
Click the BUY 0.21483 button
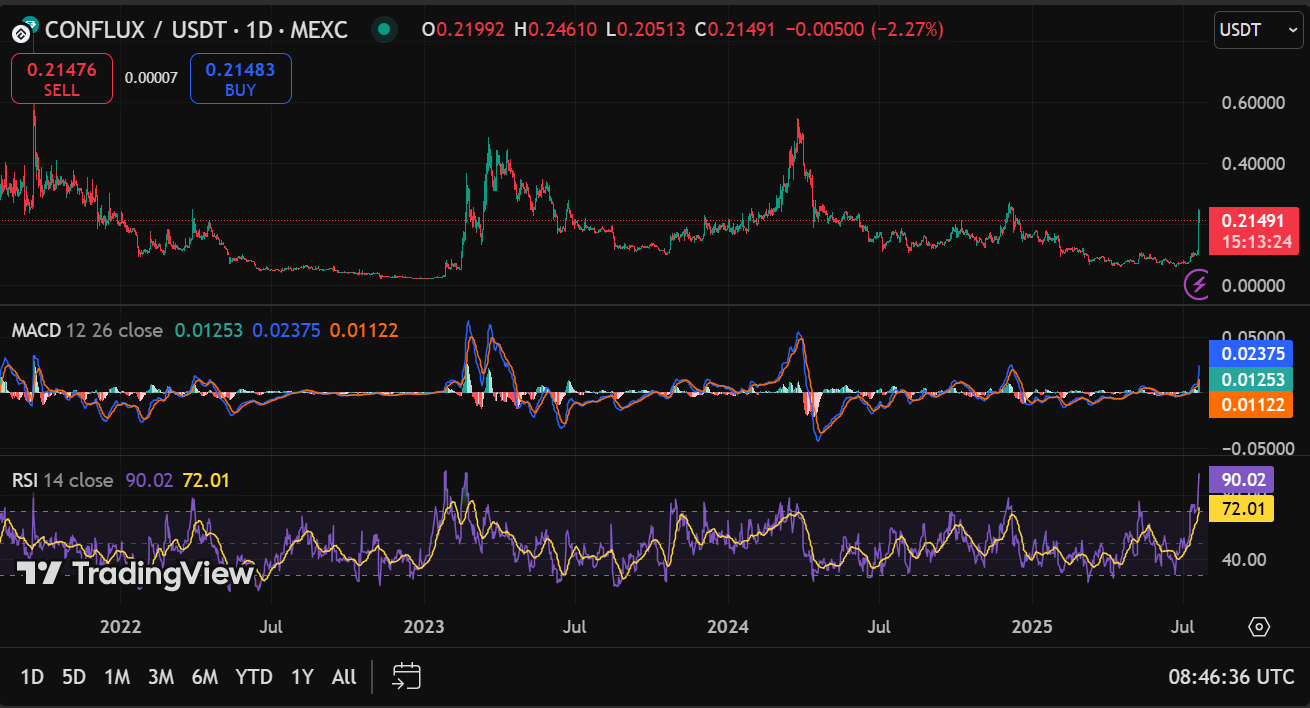click(x=240, y=79)
